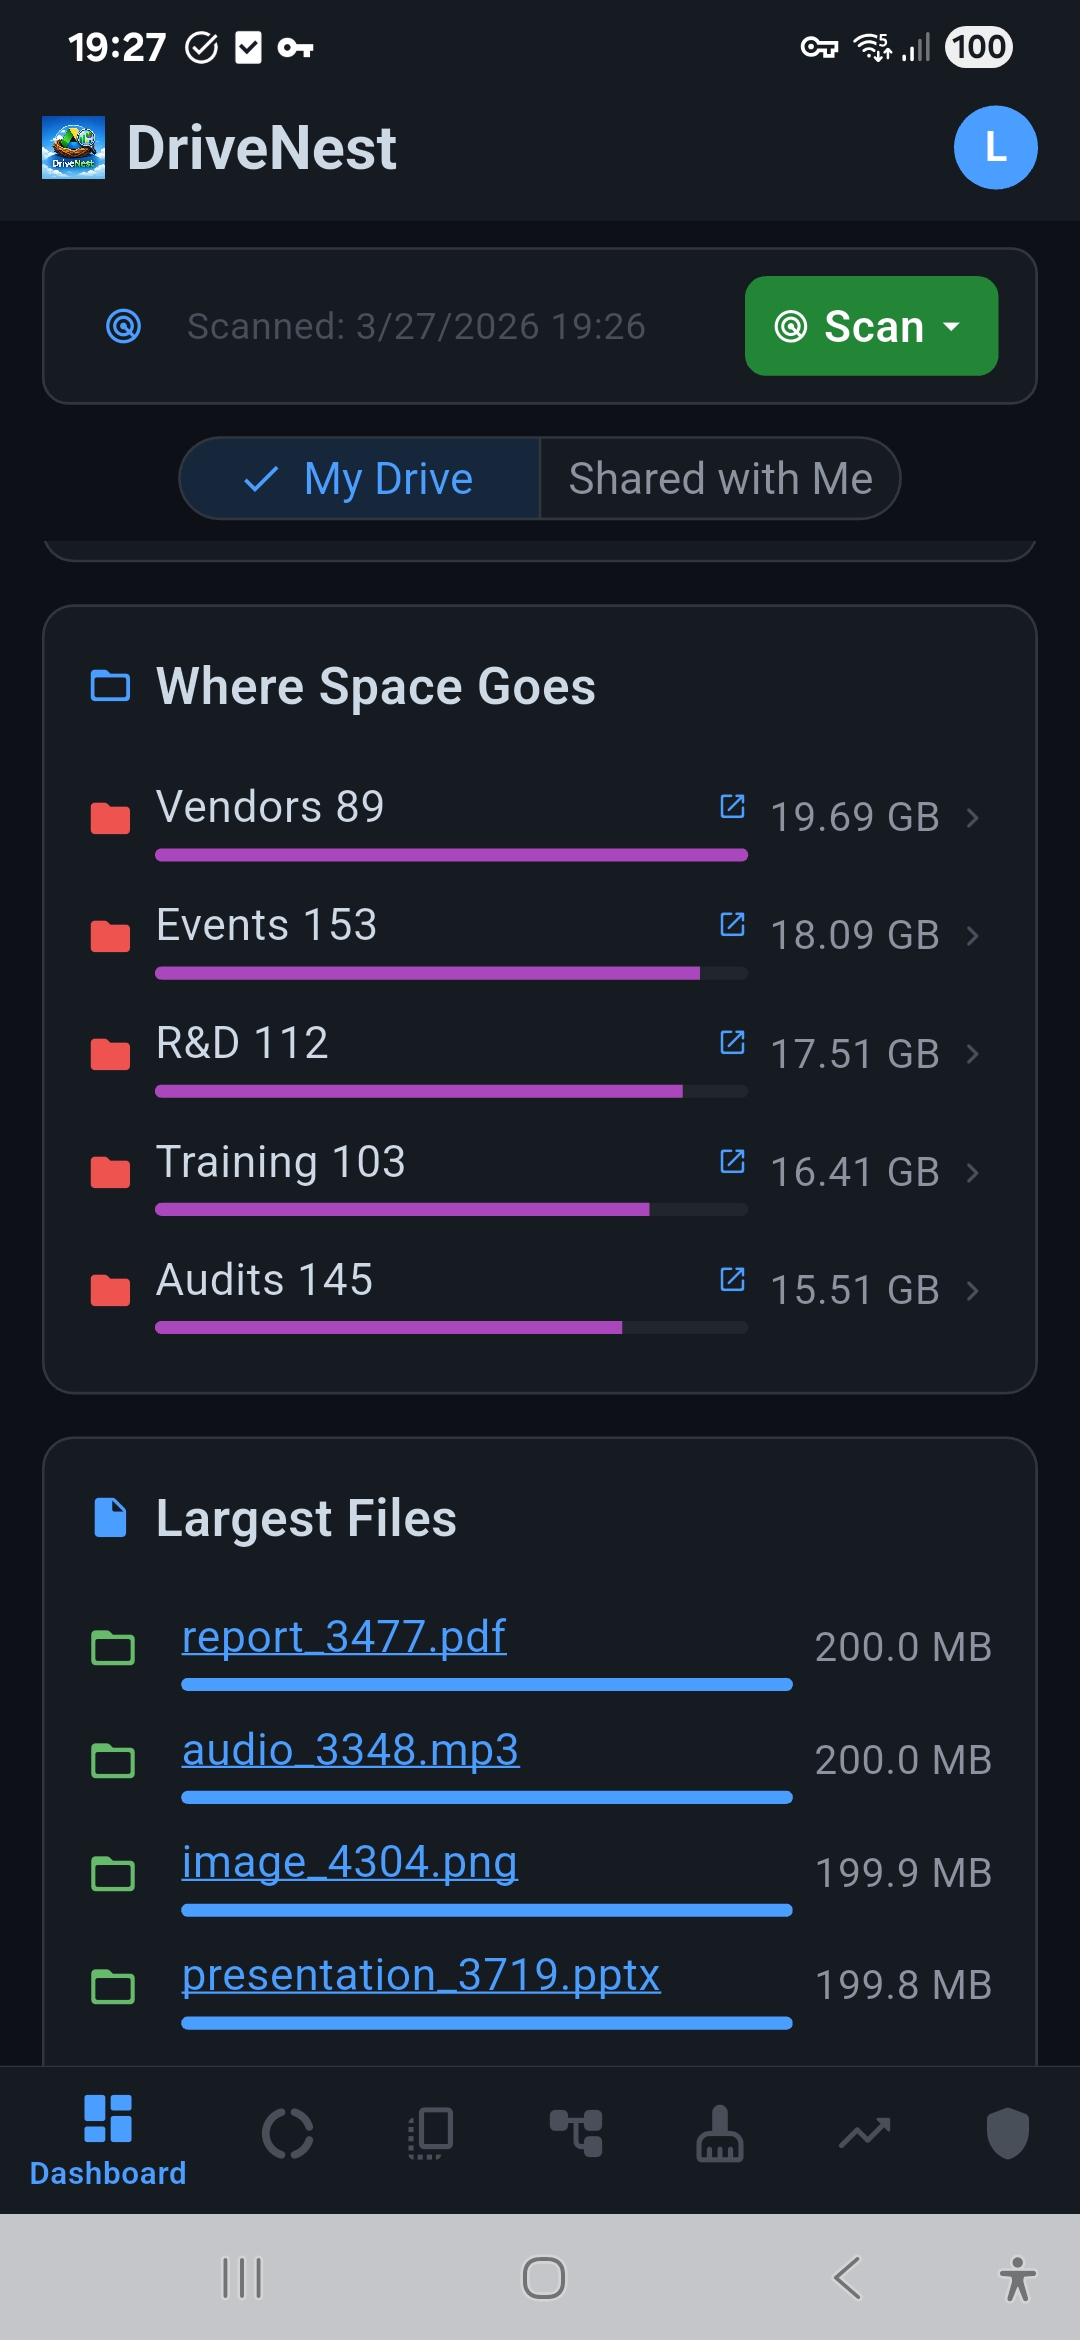Tap the DriveNest title text
Viewport: 1080px width, 2340px height.
pyautogui.click(x=262, y=148)
